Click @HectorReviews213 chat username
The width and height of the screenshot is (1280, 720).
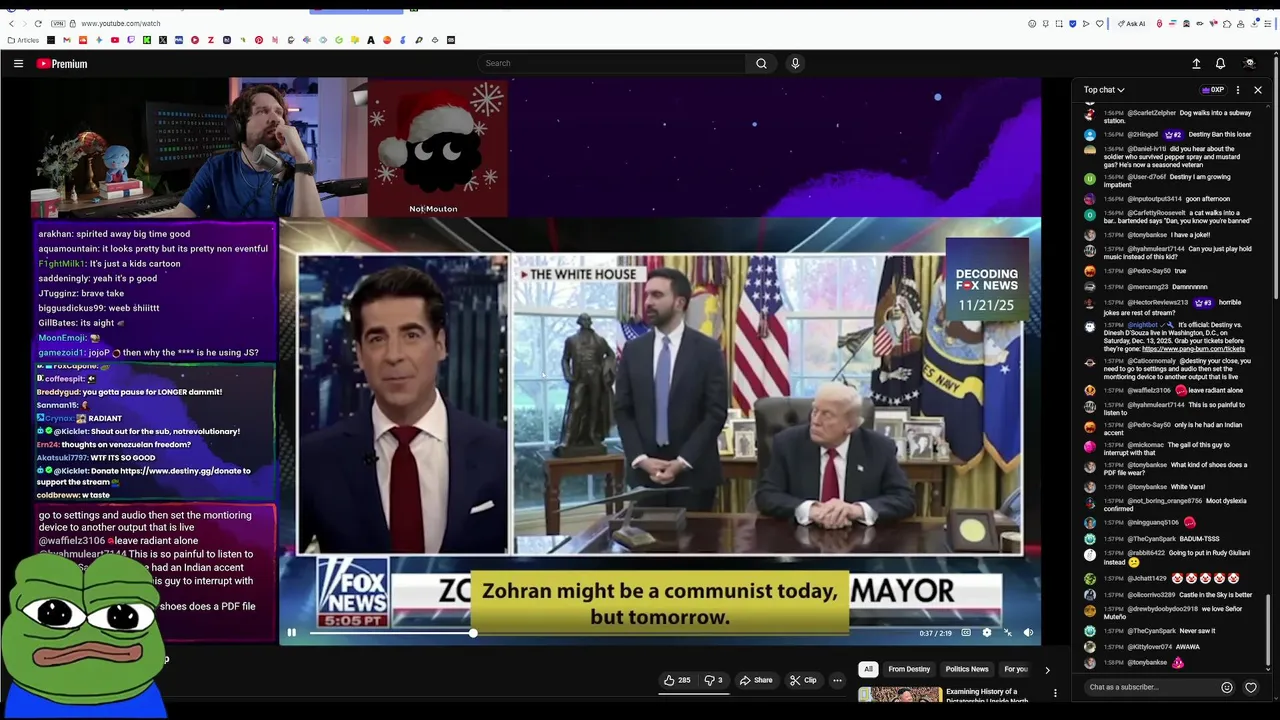1159,302
